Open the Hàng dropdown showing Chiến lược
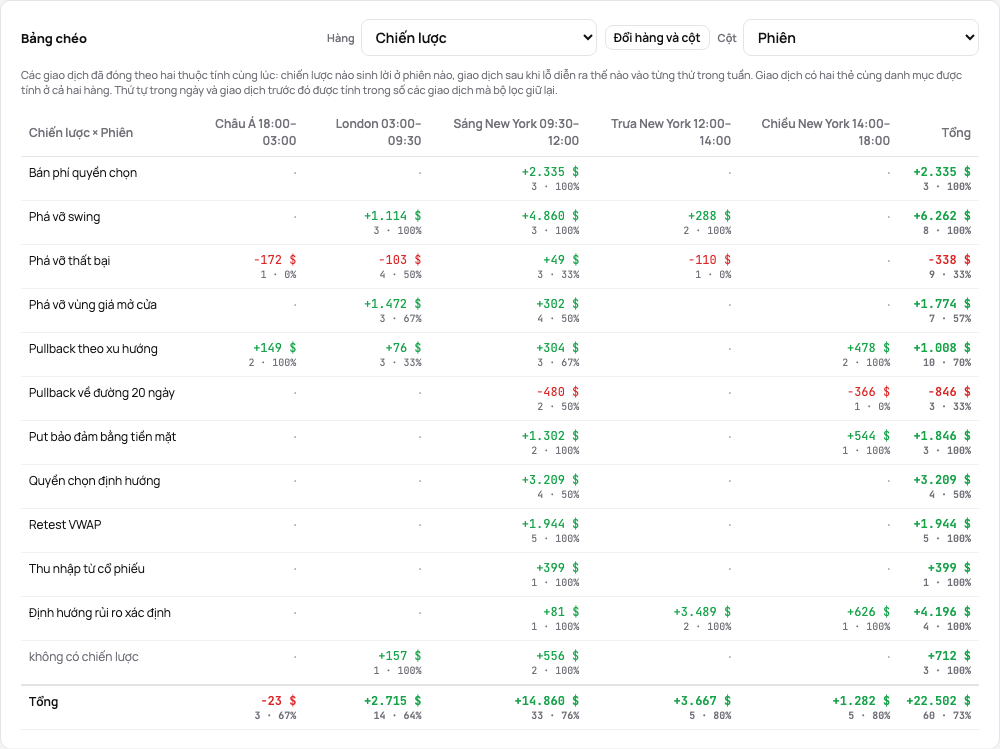The height and width of the screenshot is (749, 1000). (x=478, y=38)
